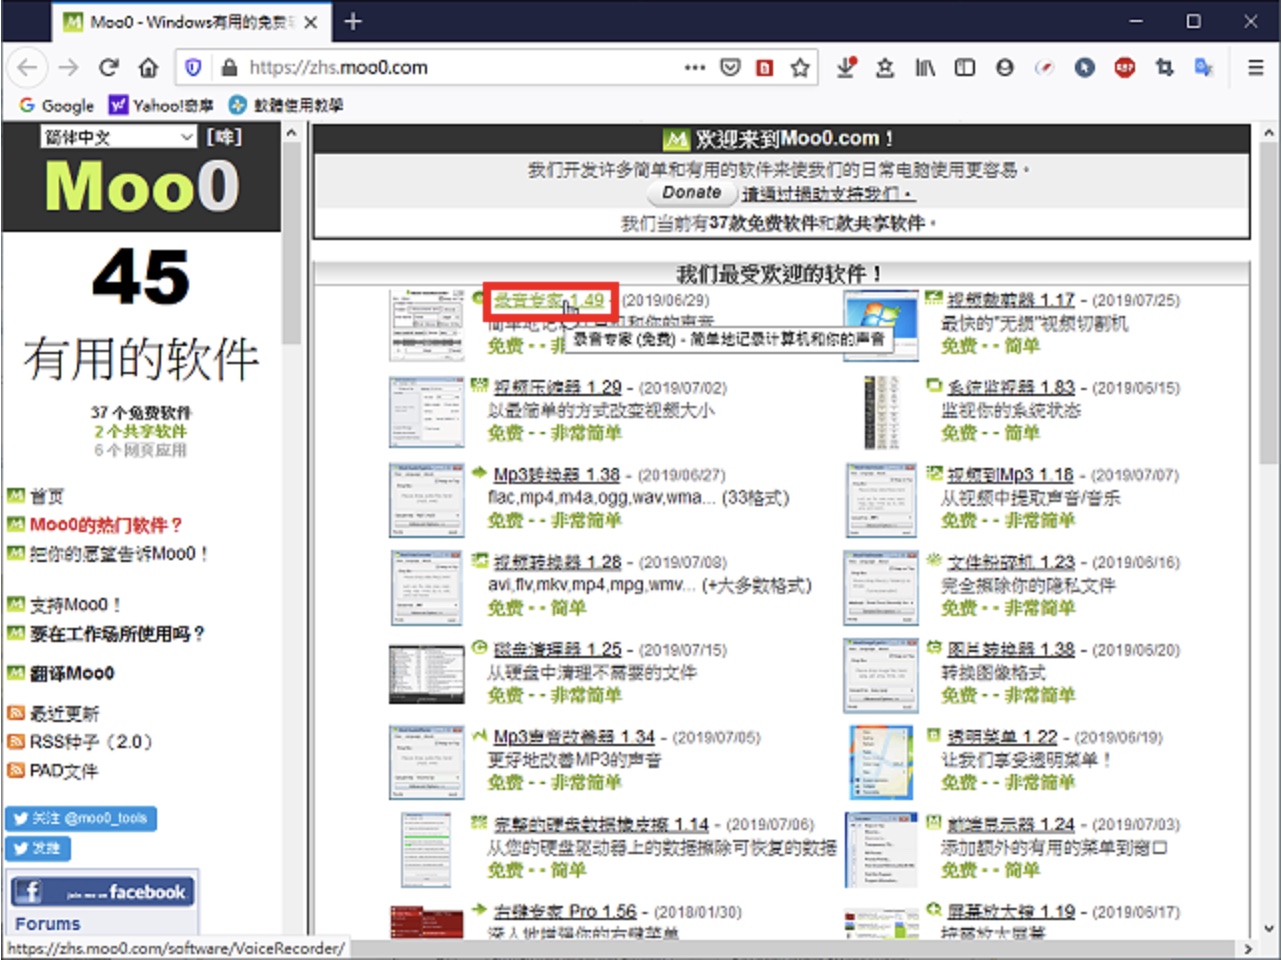Open the transparent menu 1.22 link

[1002, 737]
